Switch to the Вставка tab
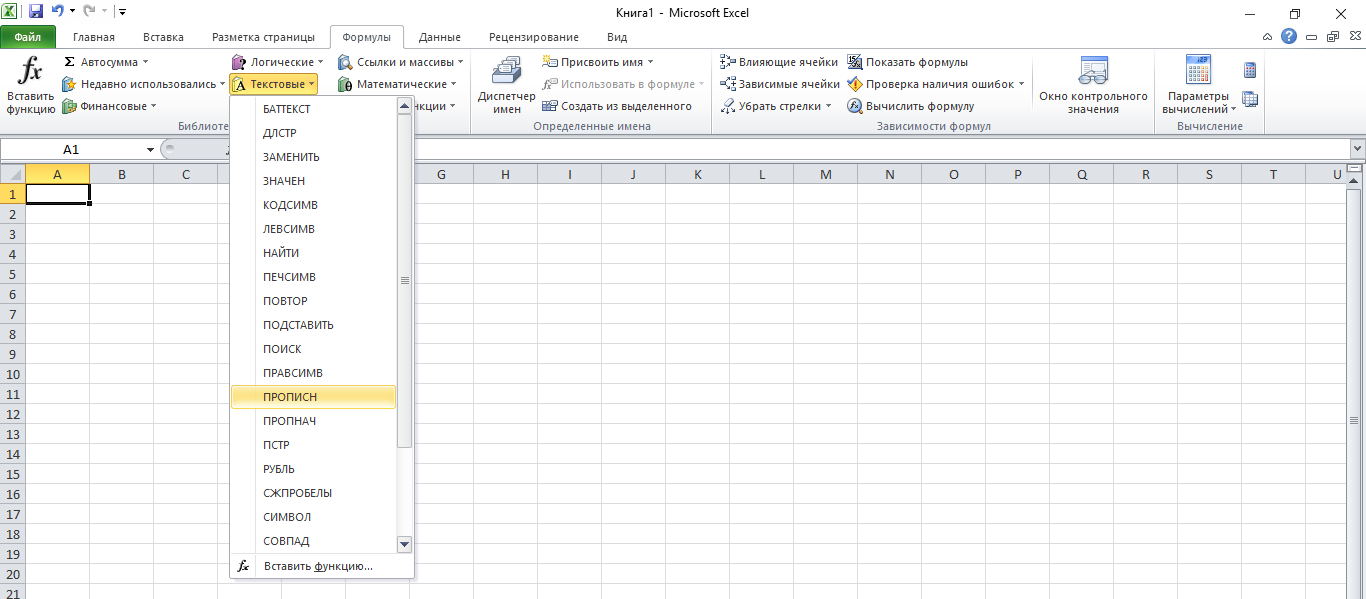 point(163,37)
